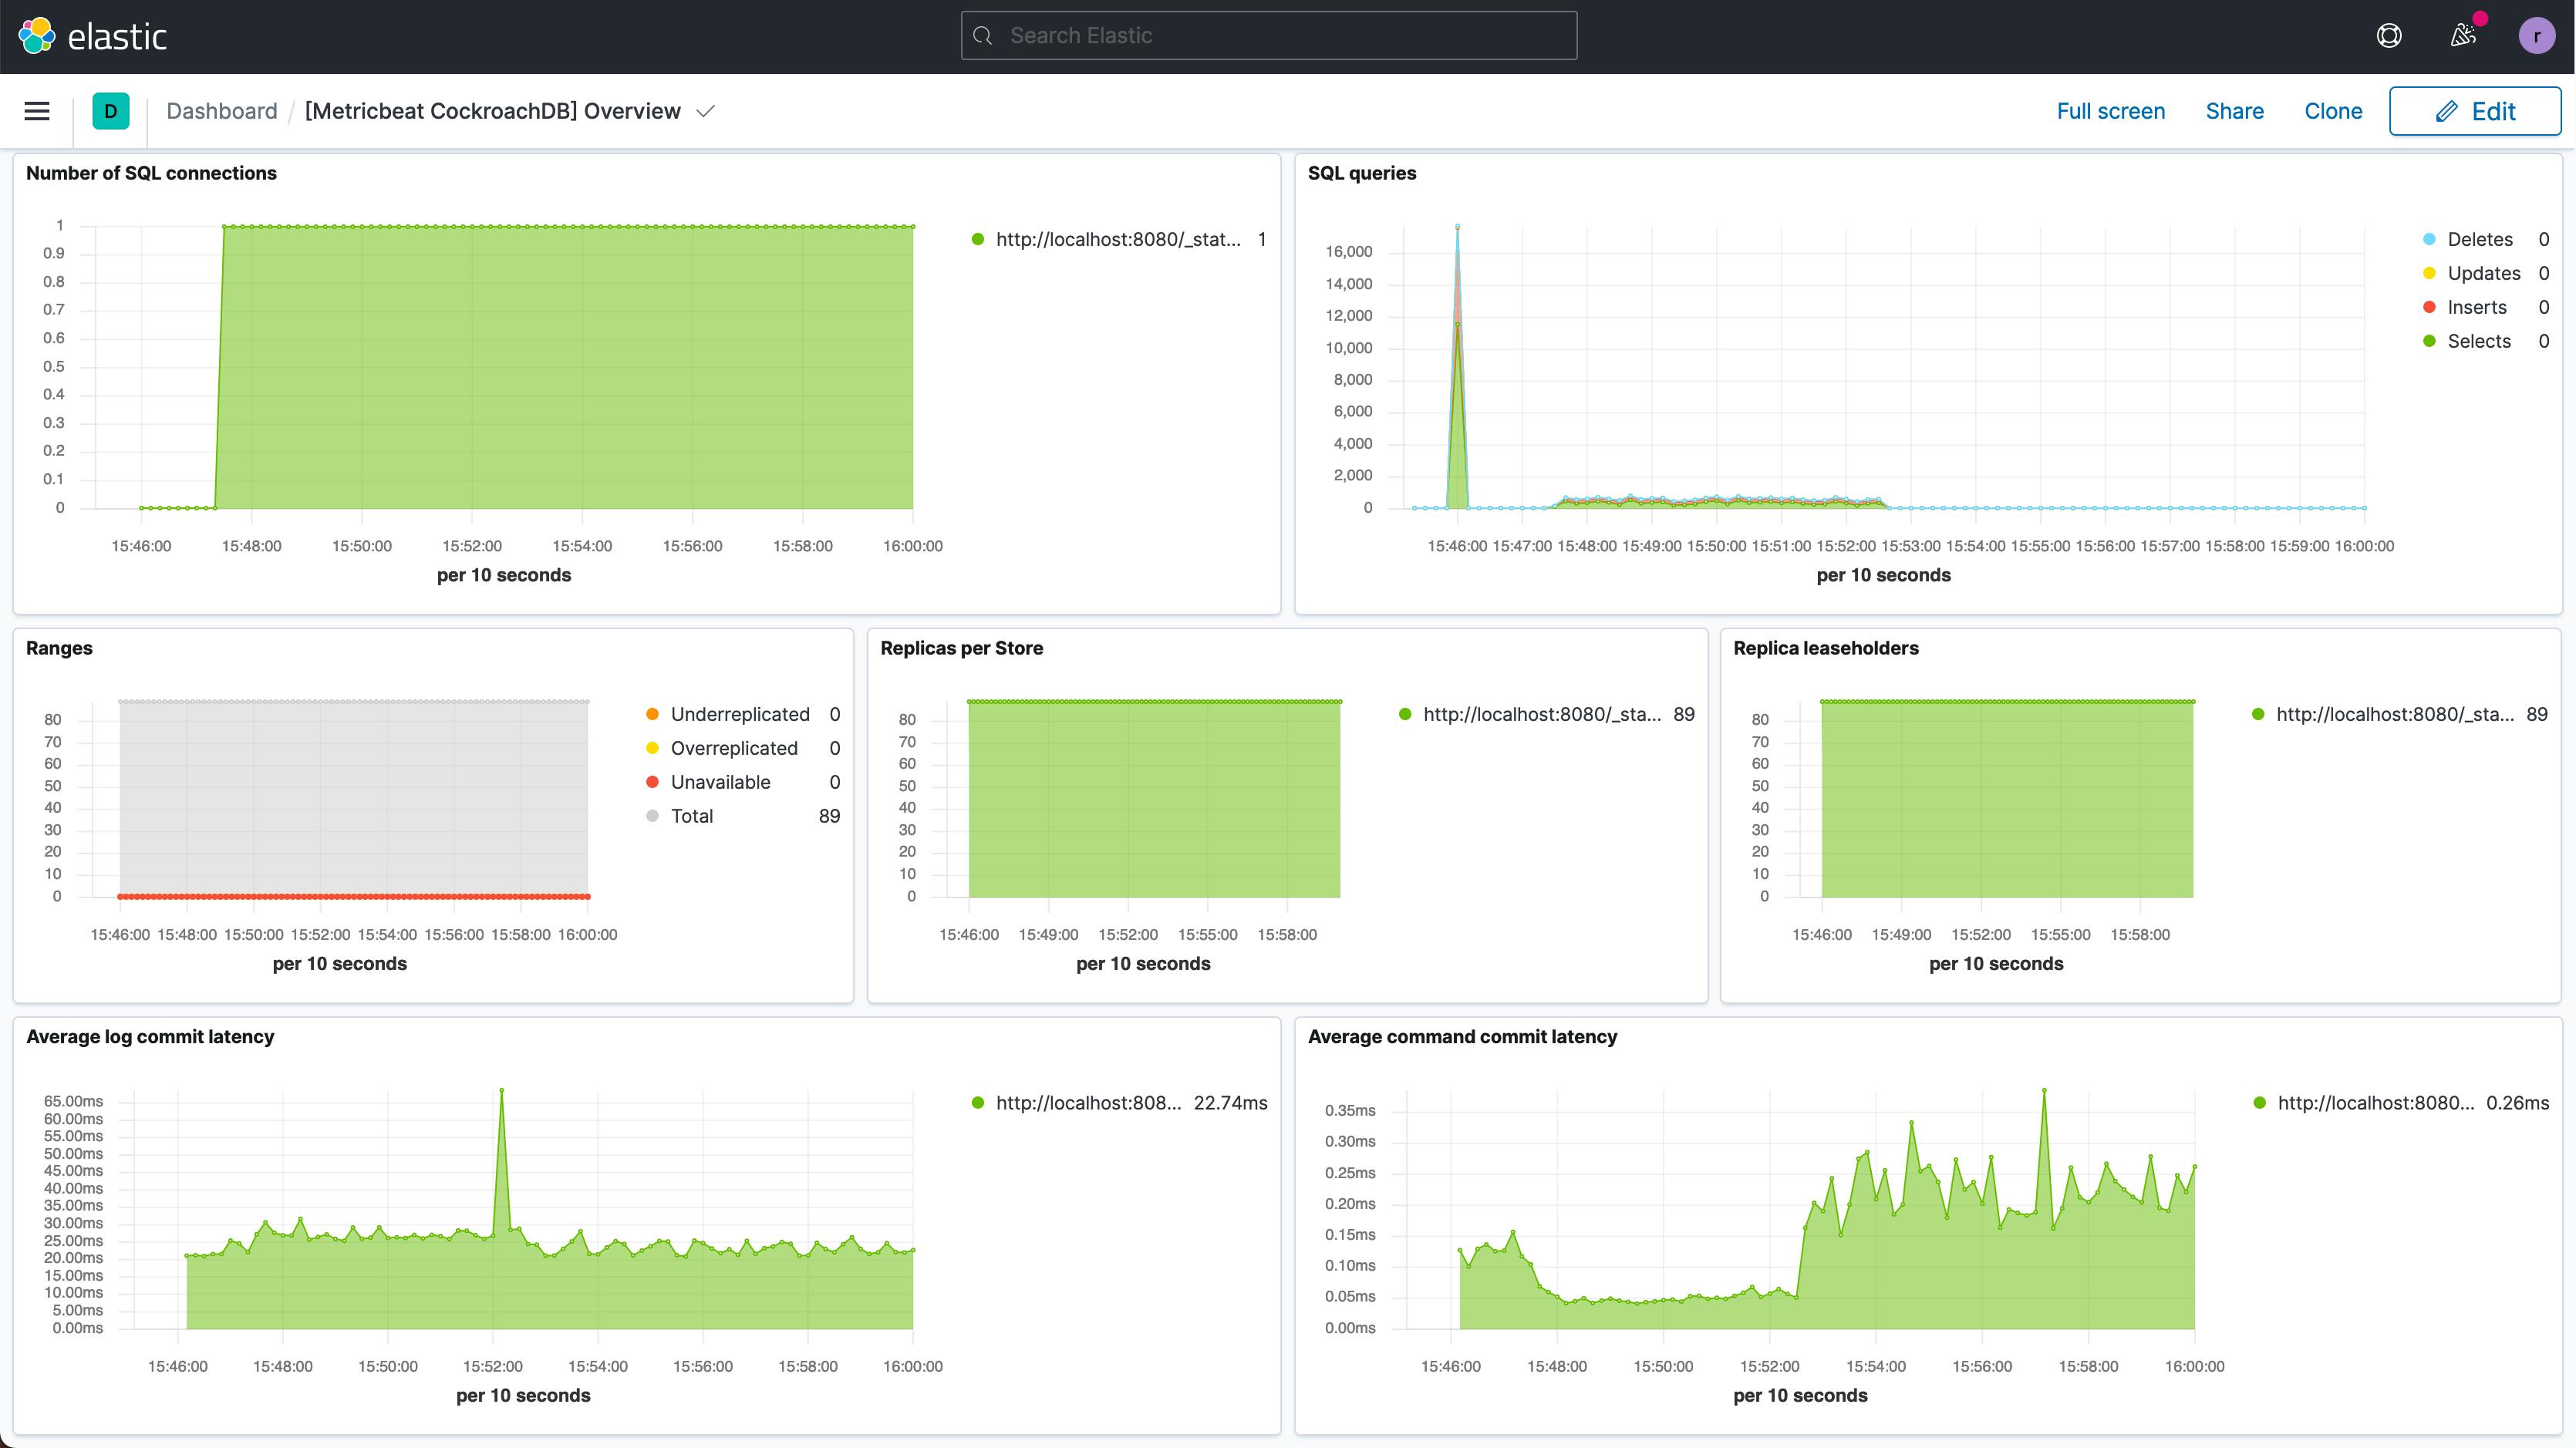Toggle the Deletes series visibility
This screenshot has height=1448, width=2576.
coord(2480,239)
